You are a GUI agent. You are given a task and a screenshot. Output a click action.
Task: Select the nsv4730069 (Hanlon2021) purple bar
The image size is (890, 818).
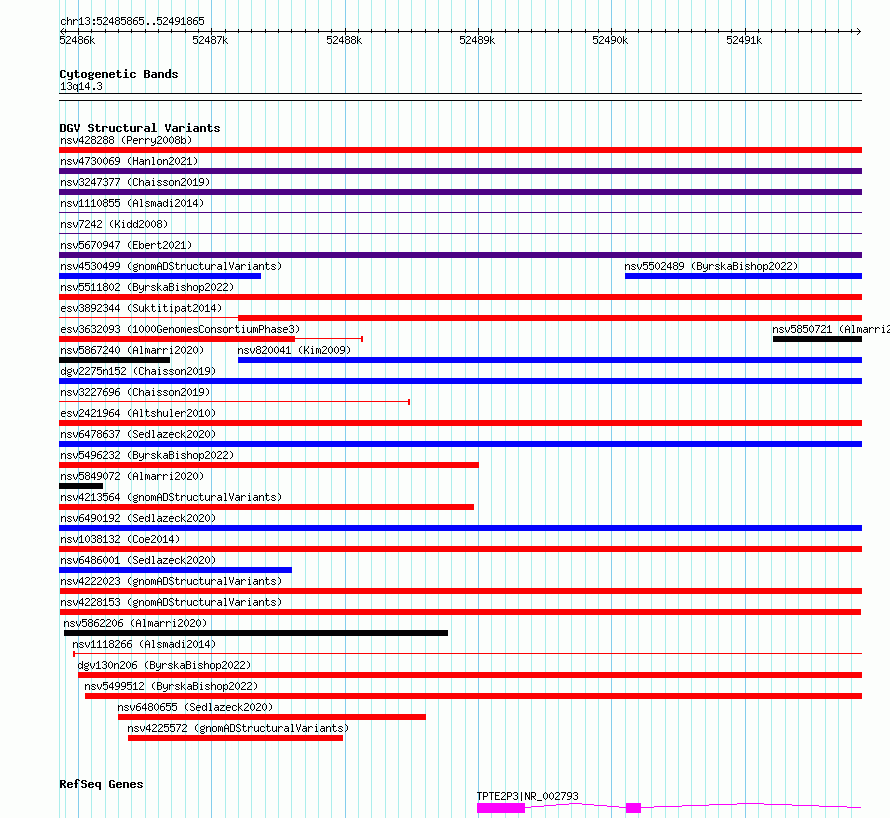coord(460,171)
